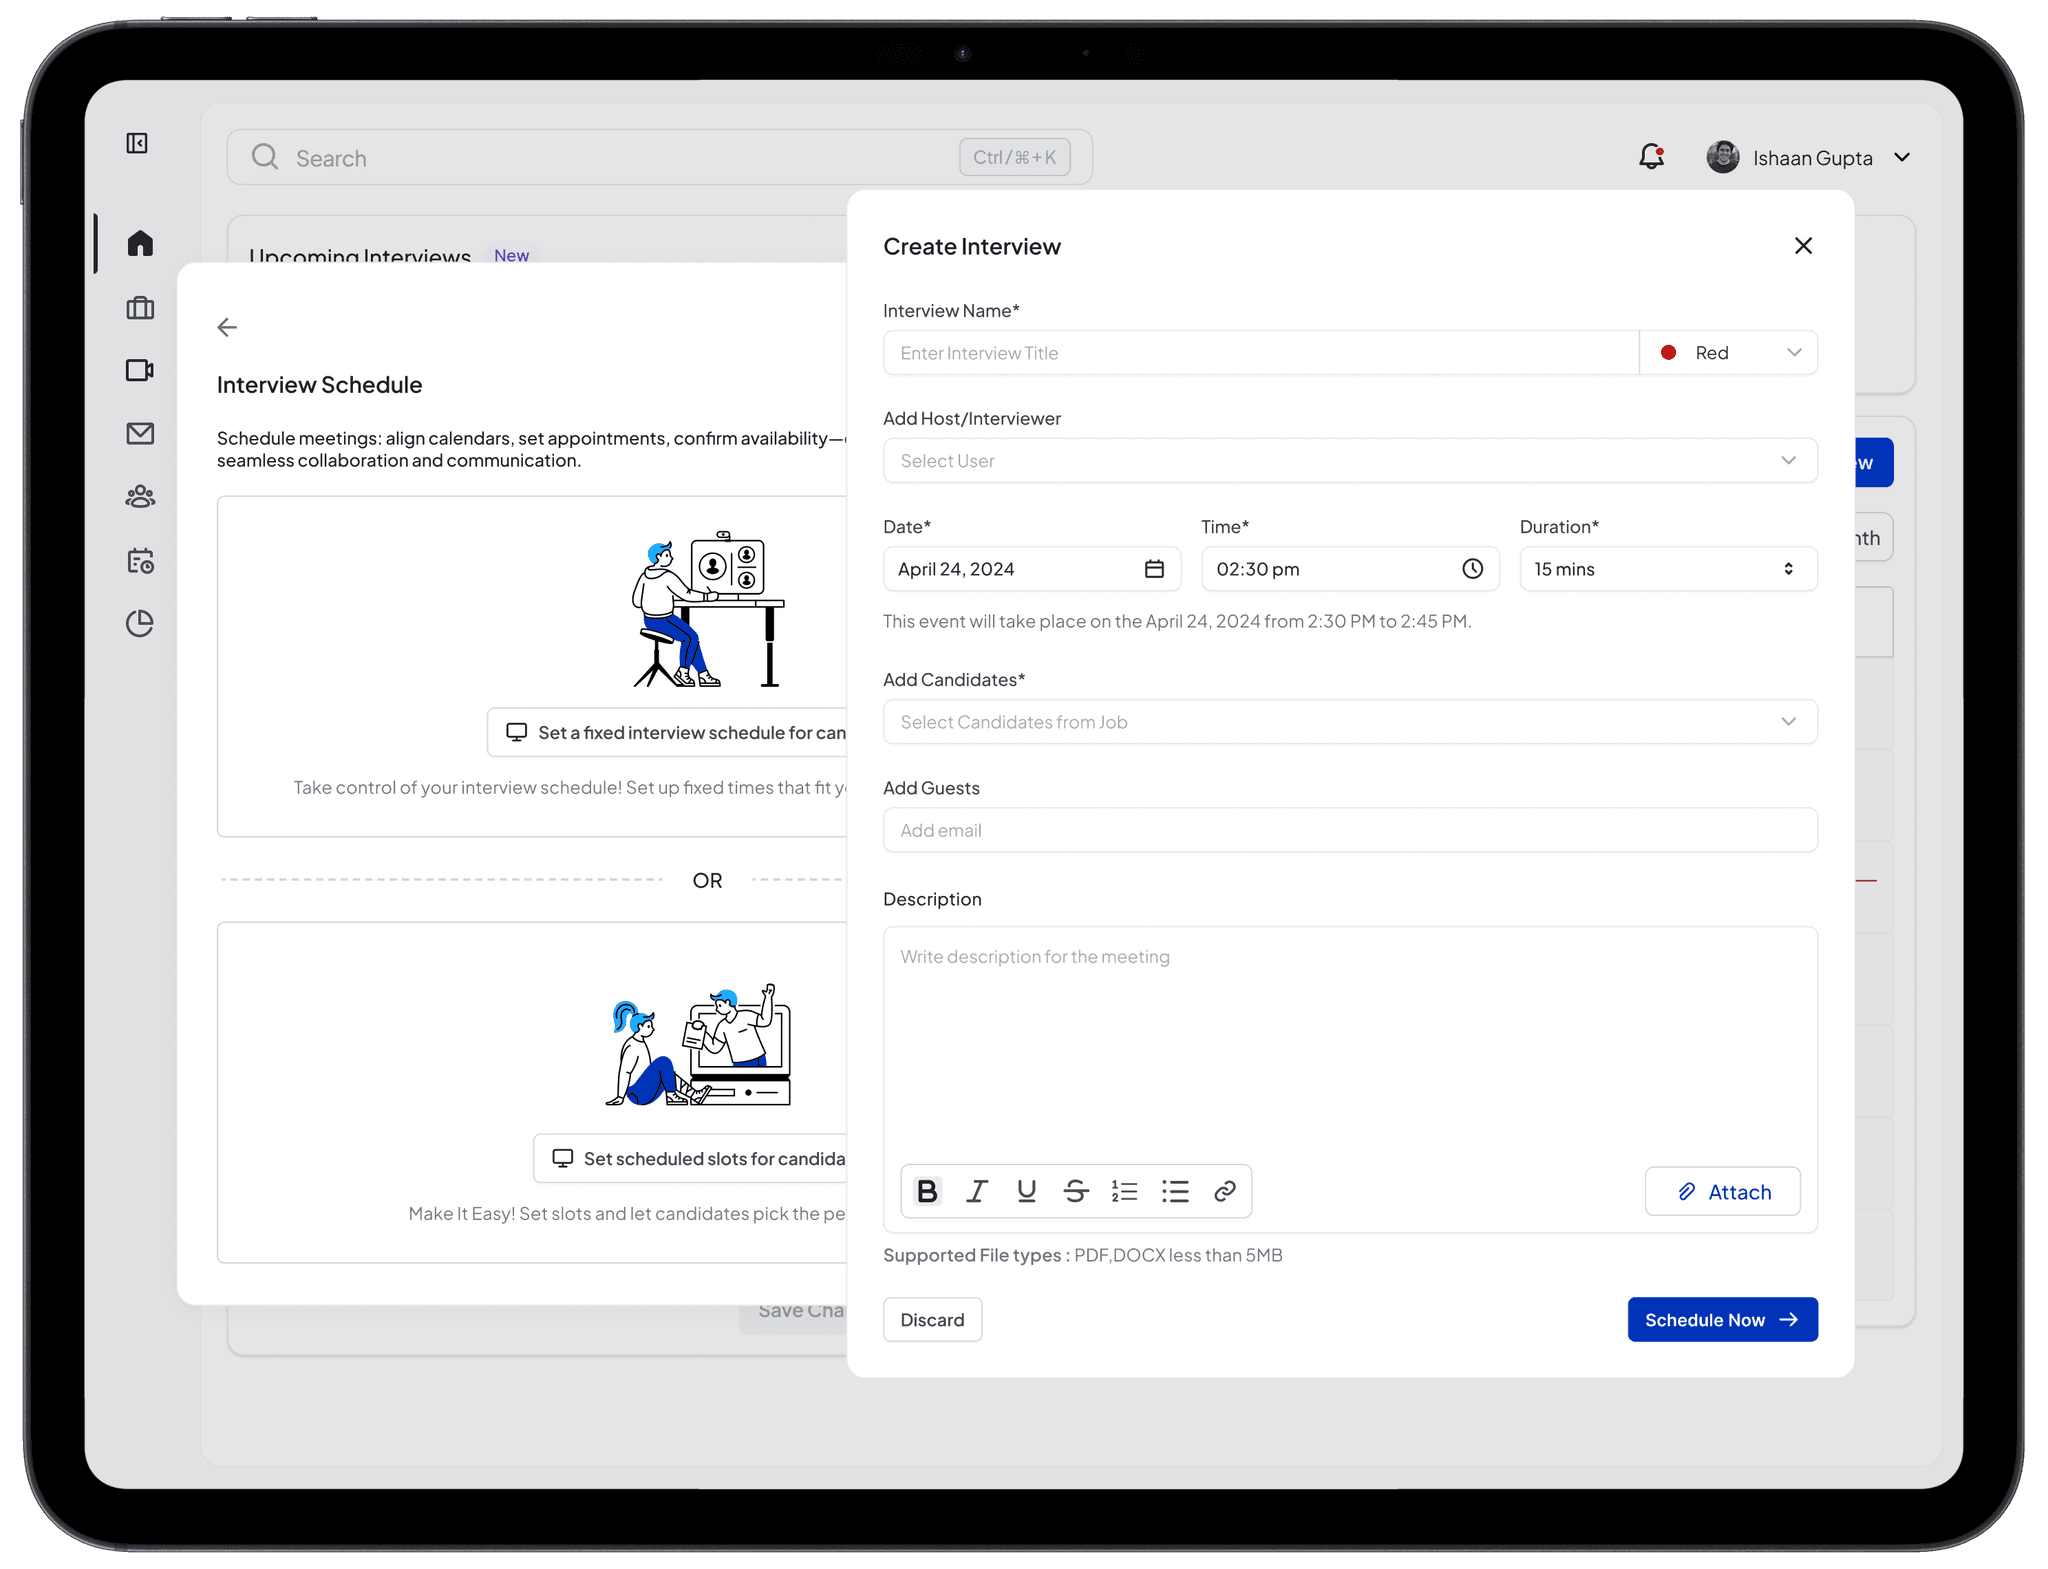
Task: Insert a numbered list in description
Action: click(x=1125, y=1191)
